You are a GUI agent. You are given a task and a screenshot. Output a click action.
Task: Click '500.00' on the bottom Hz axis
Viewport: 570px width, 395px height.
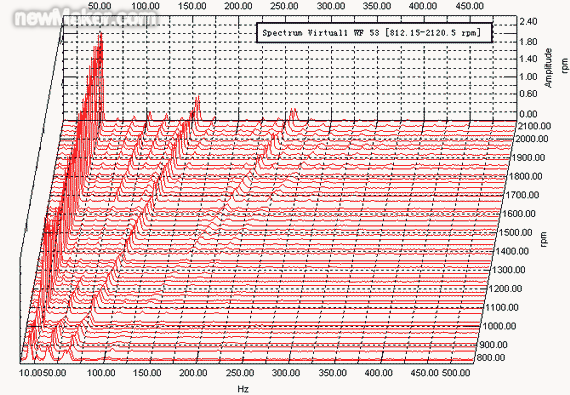point(456,373)
